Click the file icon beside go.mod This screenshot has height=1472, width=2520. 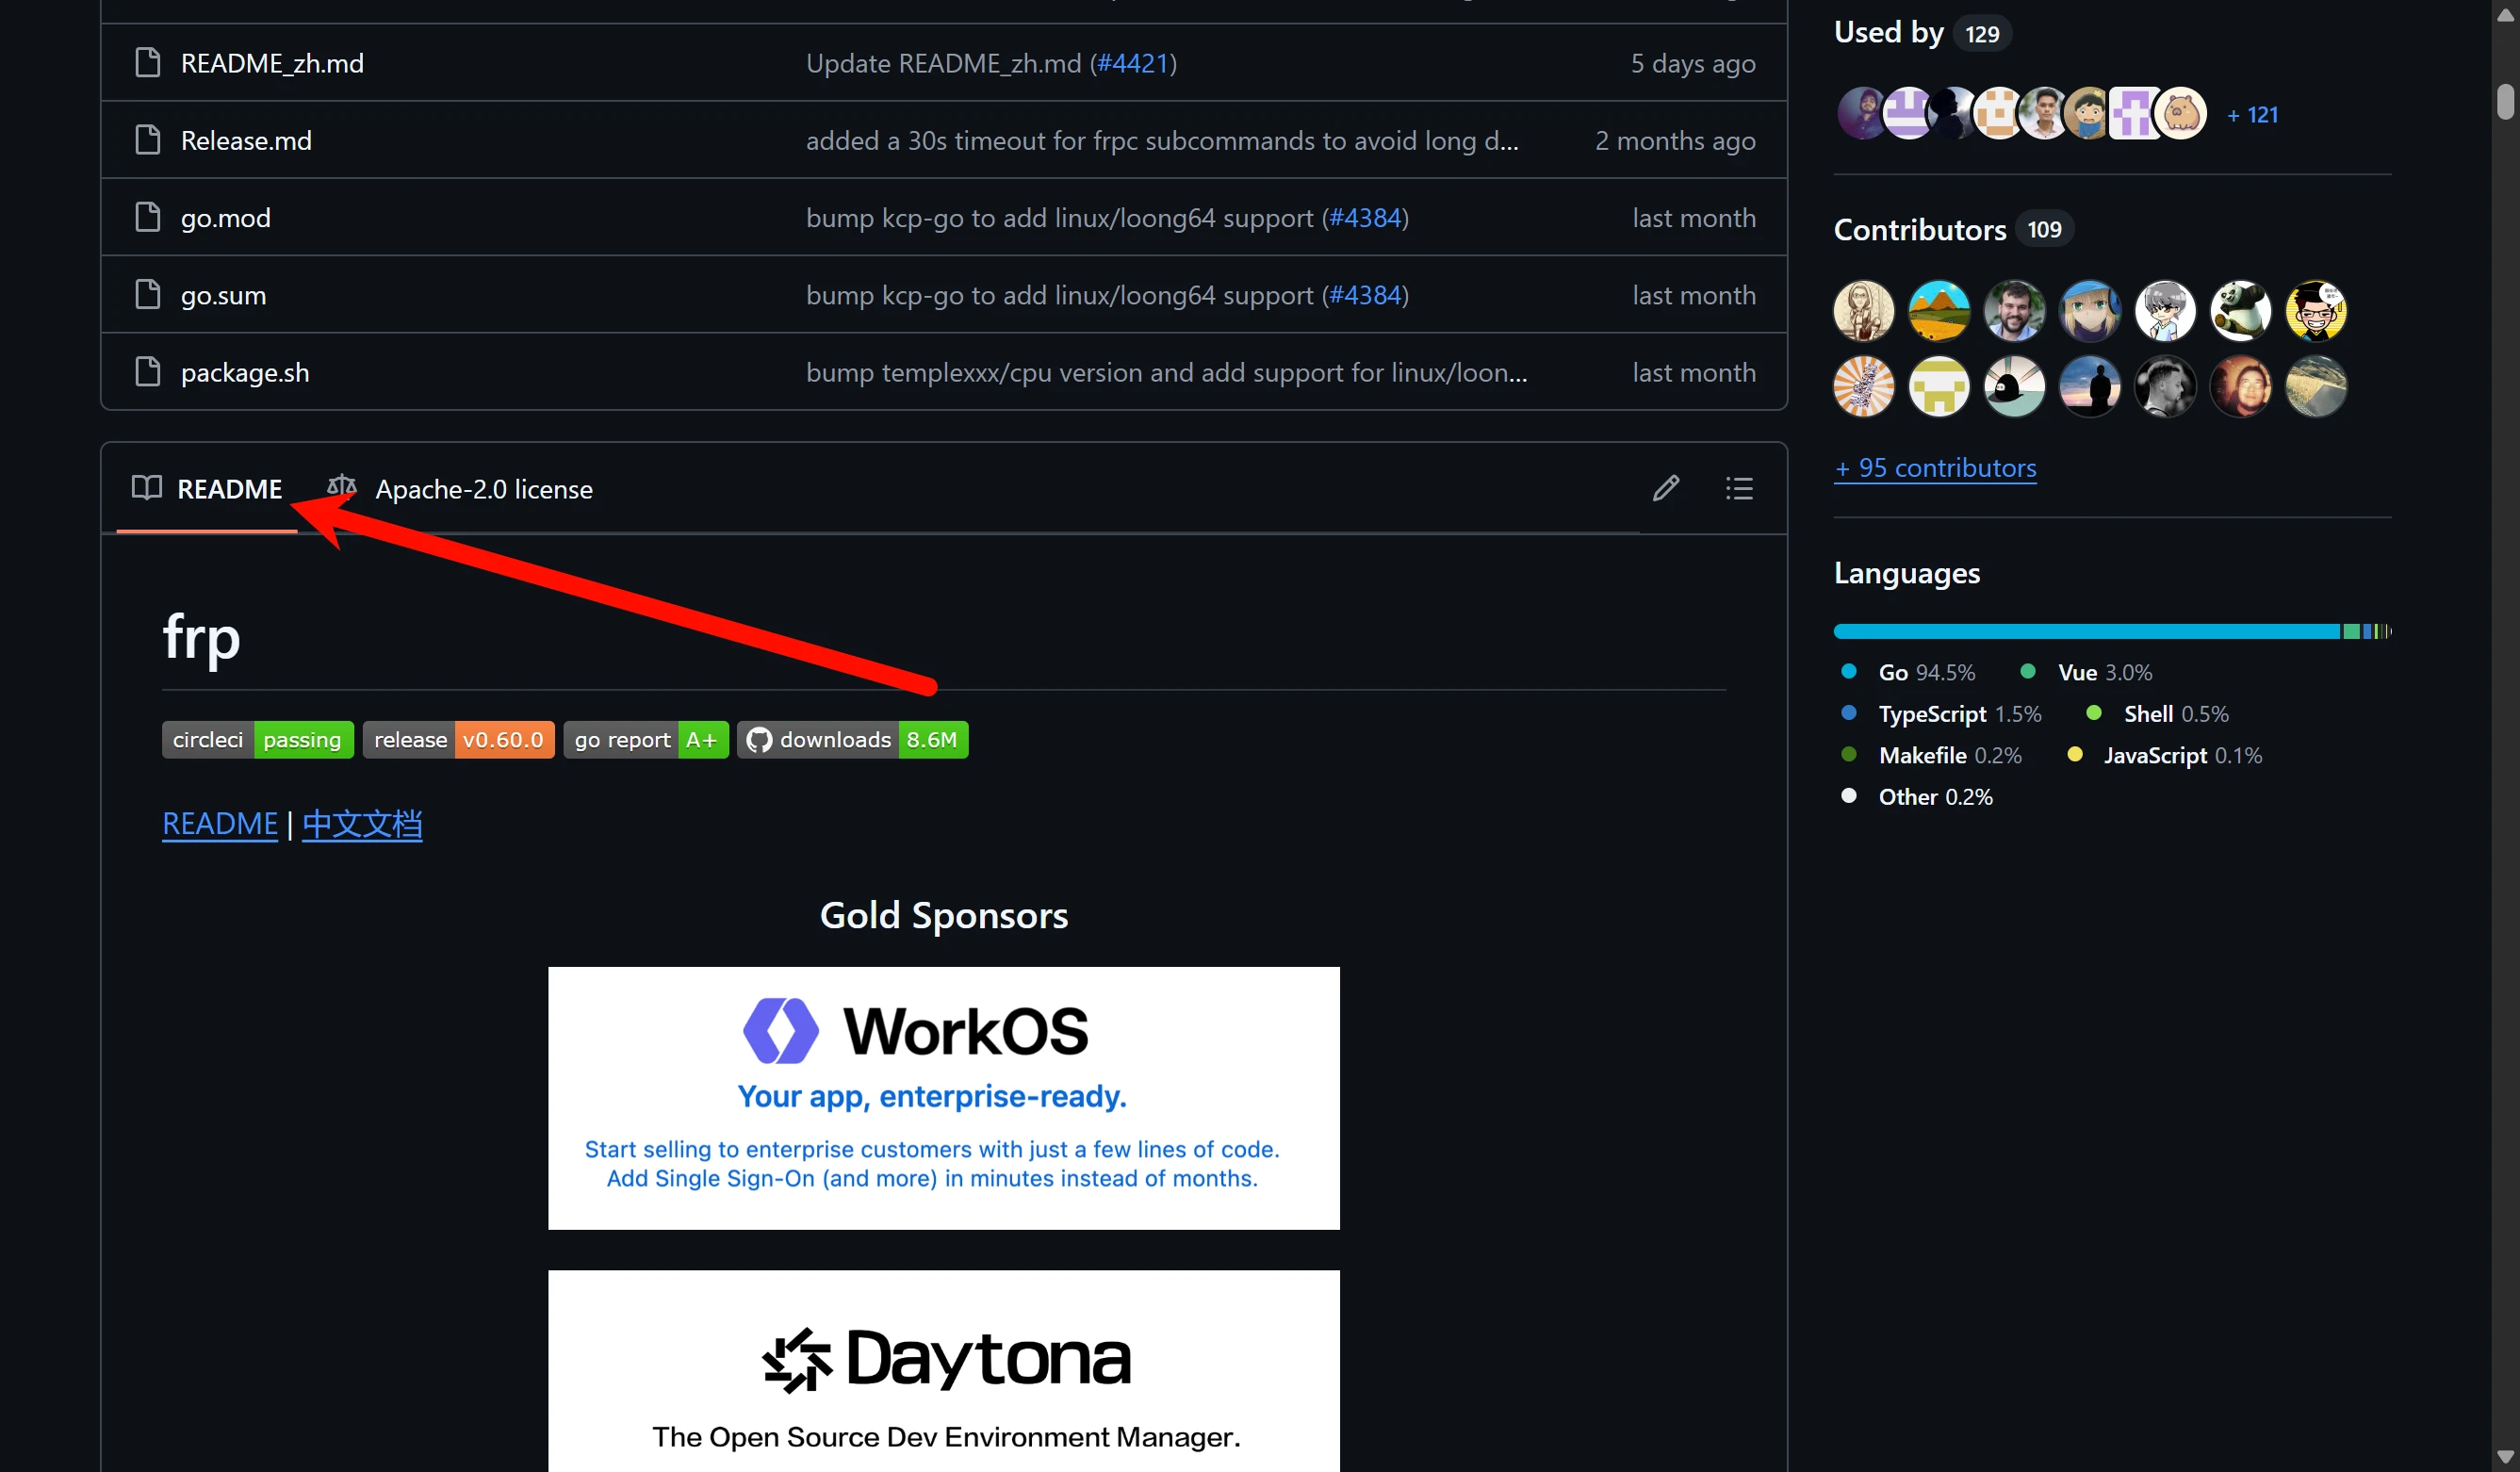(148, 217)
